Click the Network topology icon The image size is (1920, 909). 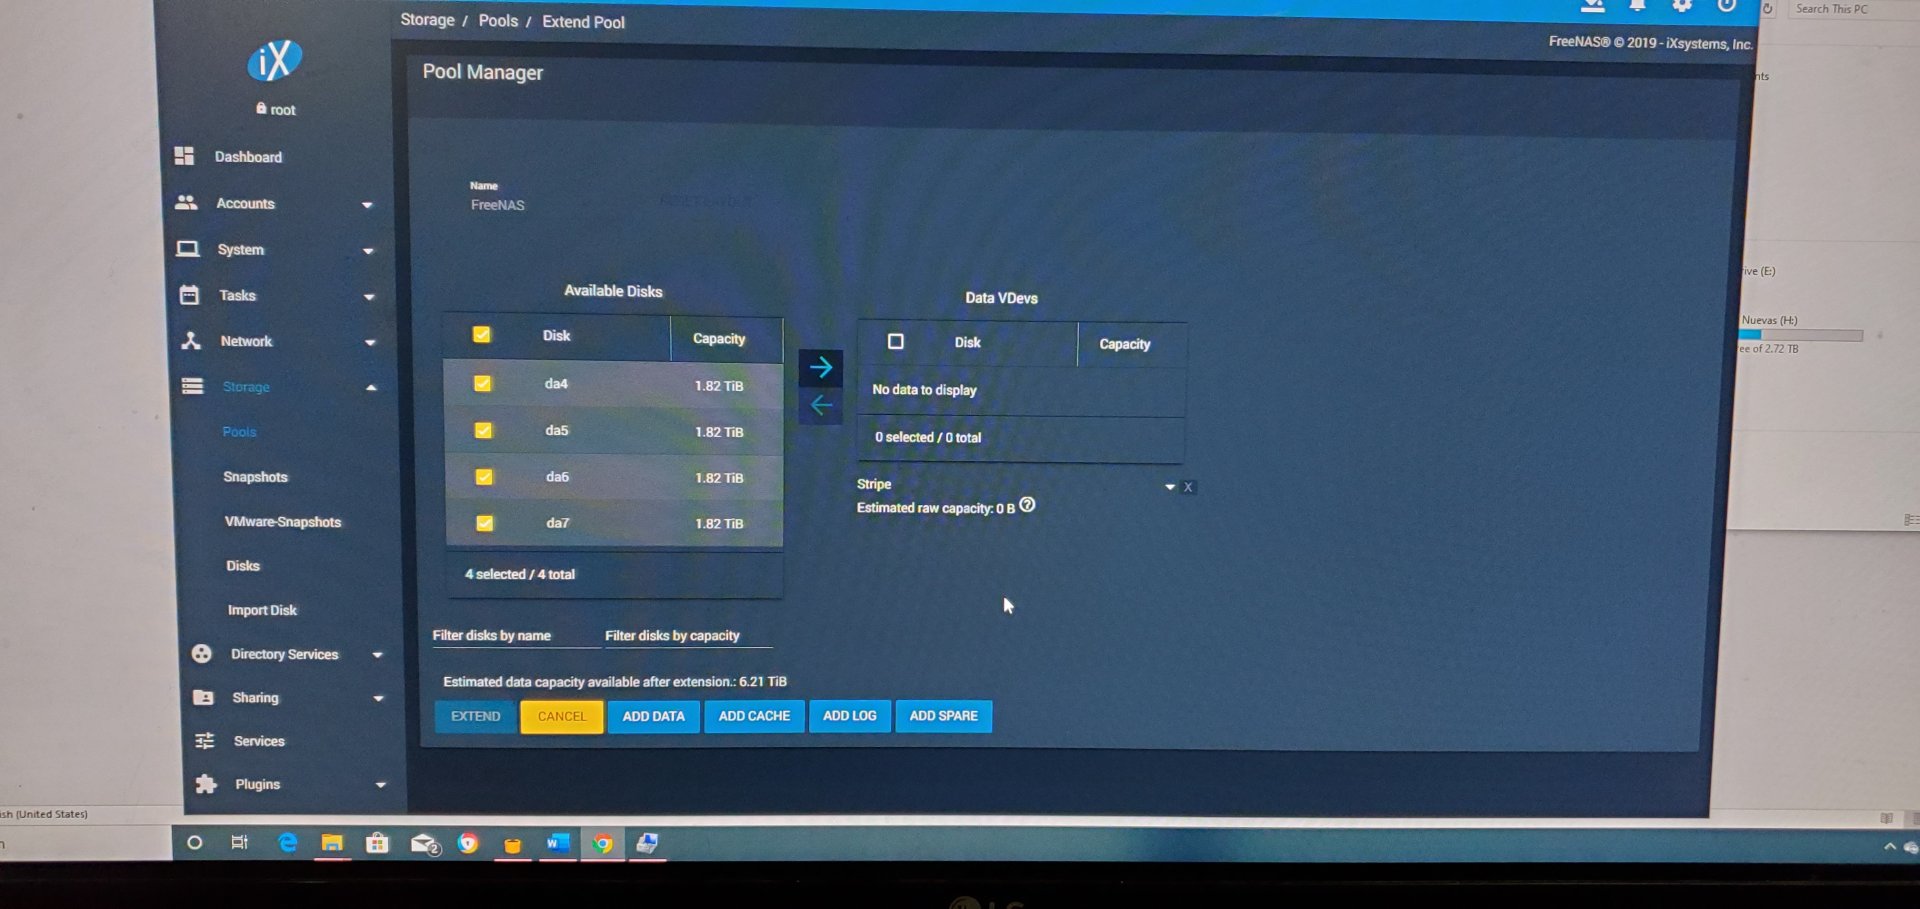[191, 341]
